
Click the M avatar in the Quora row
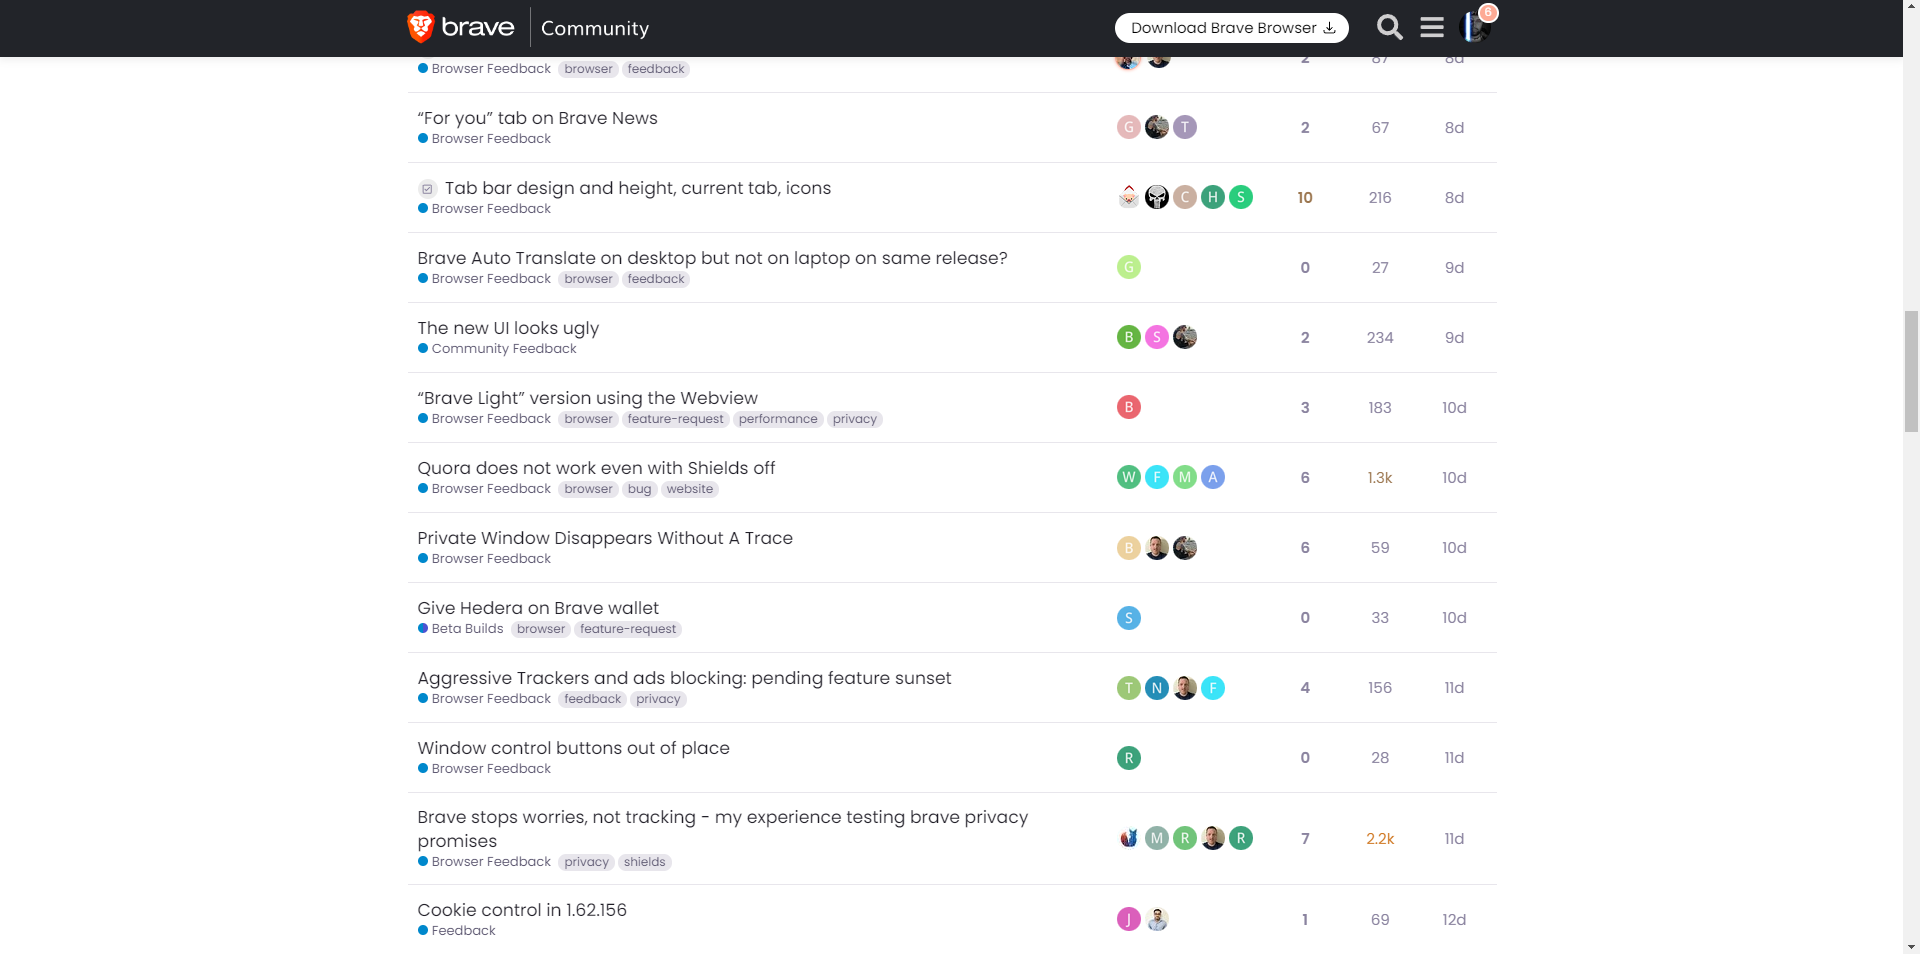[x=1184, y=477]
